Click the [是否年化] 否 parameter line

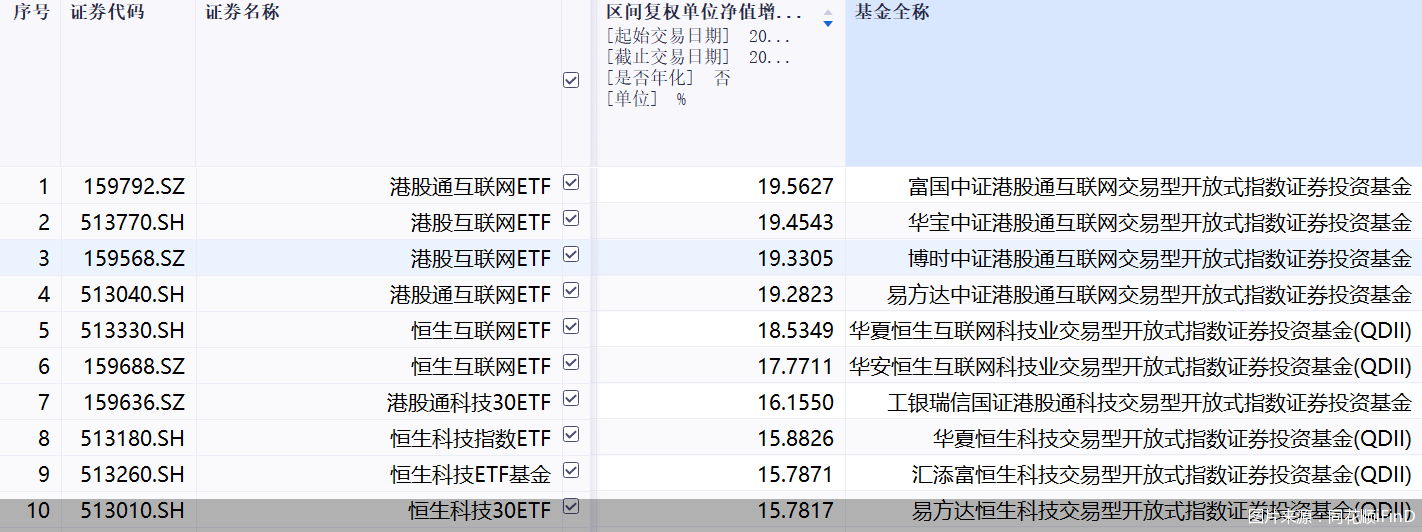[668, 78]
